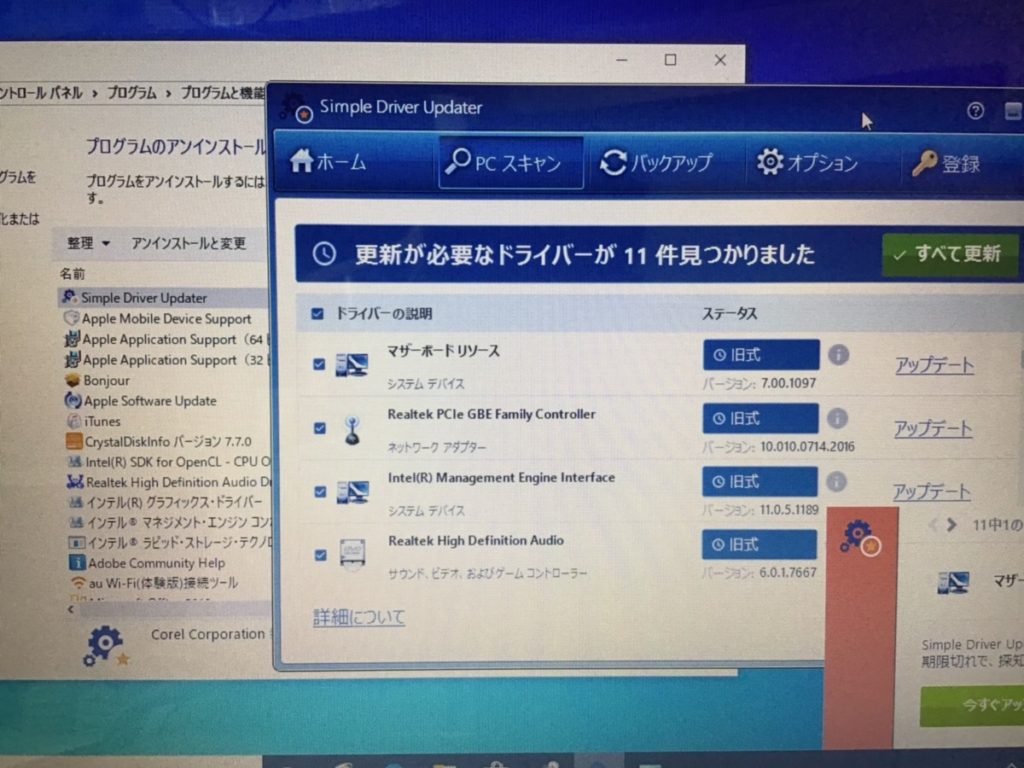Viewport: 1024px width, 768px height.
Task: Click the Realtek PCIe network adapter icon
Action: click(351, 429)
